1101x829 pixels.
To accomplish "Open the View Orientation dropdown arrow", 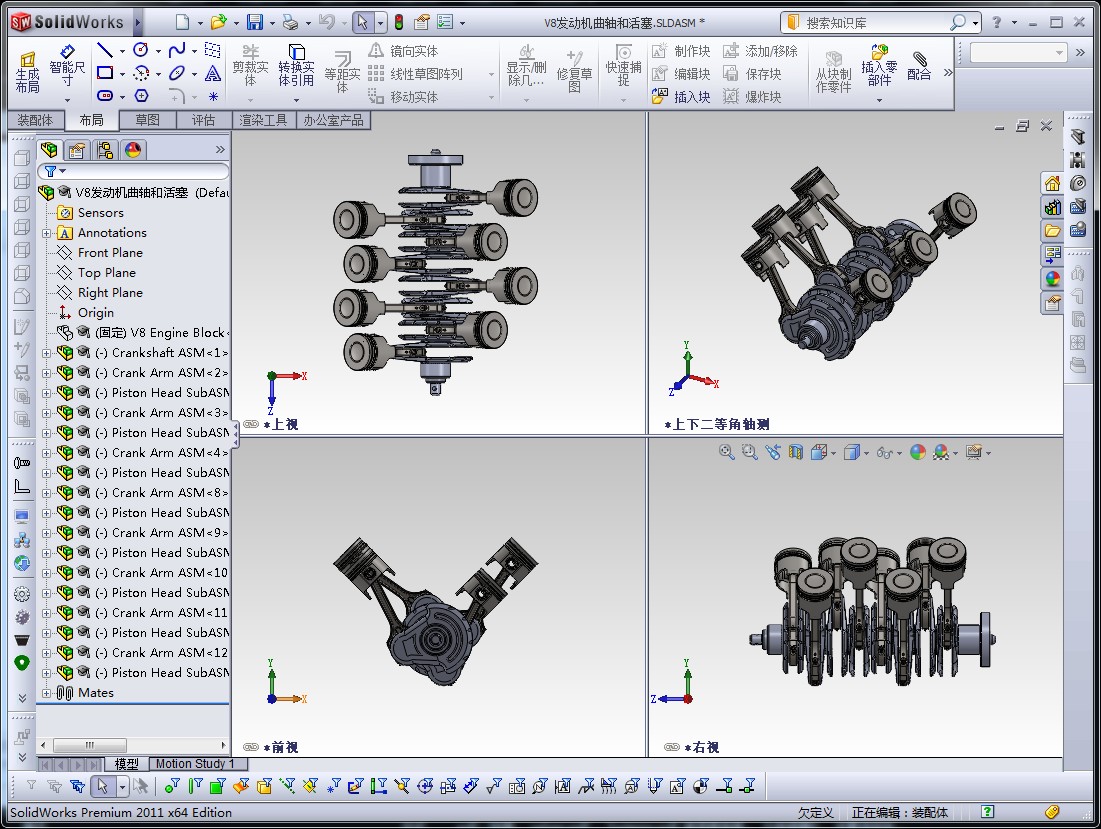I will tap(833, 451).
